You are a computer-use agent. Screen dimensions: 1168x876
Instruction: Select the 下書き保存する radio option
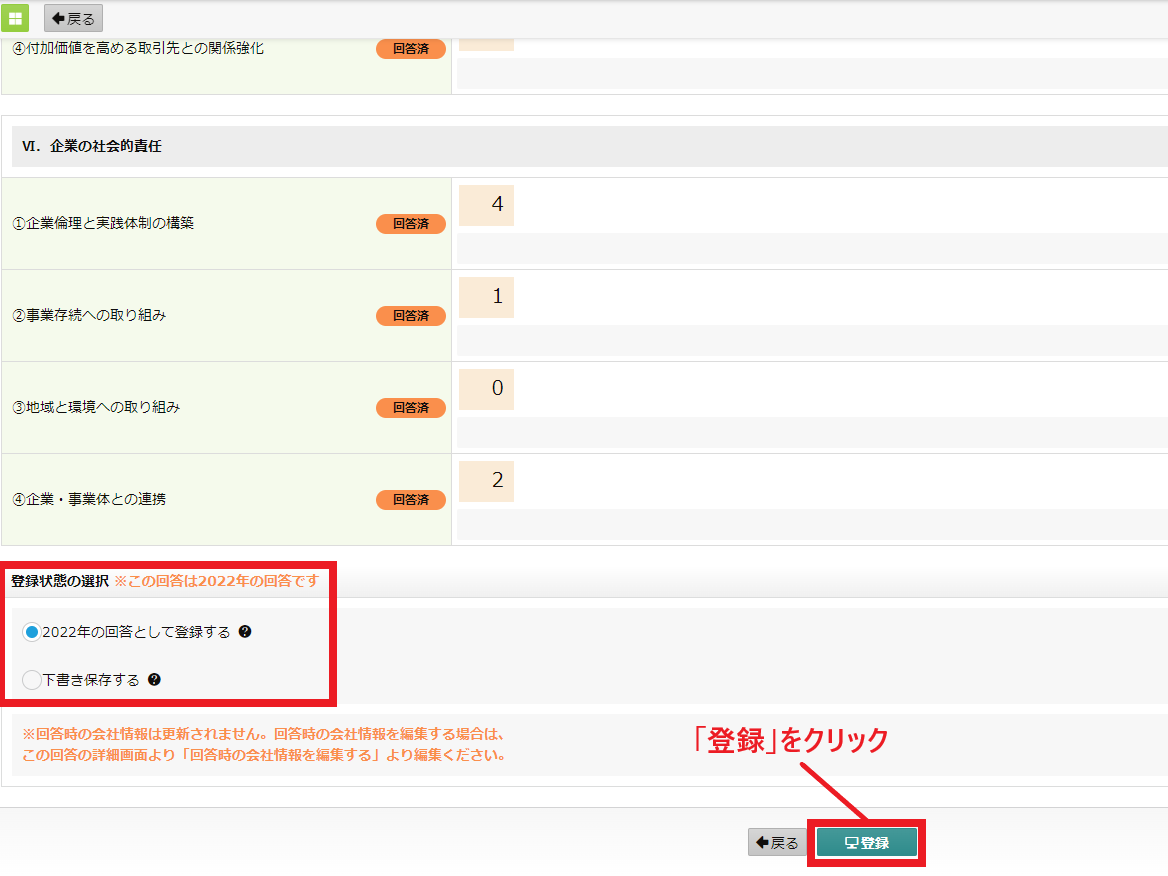32,680
